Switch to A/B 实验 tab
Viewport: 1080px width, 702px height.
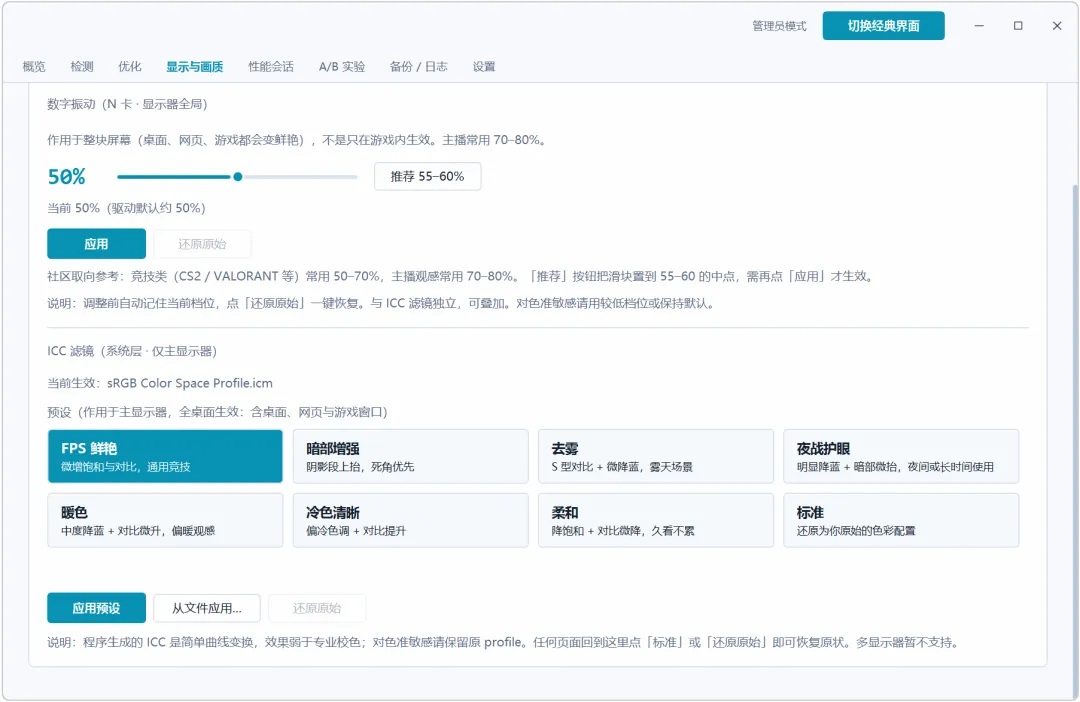[x=342, y=67]
